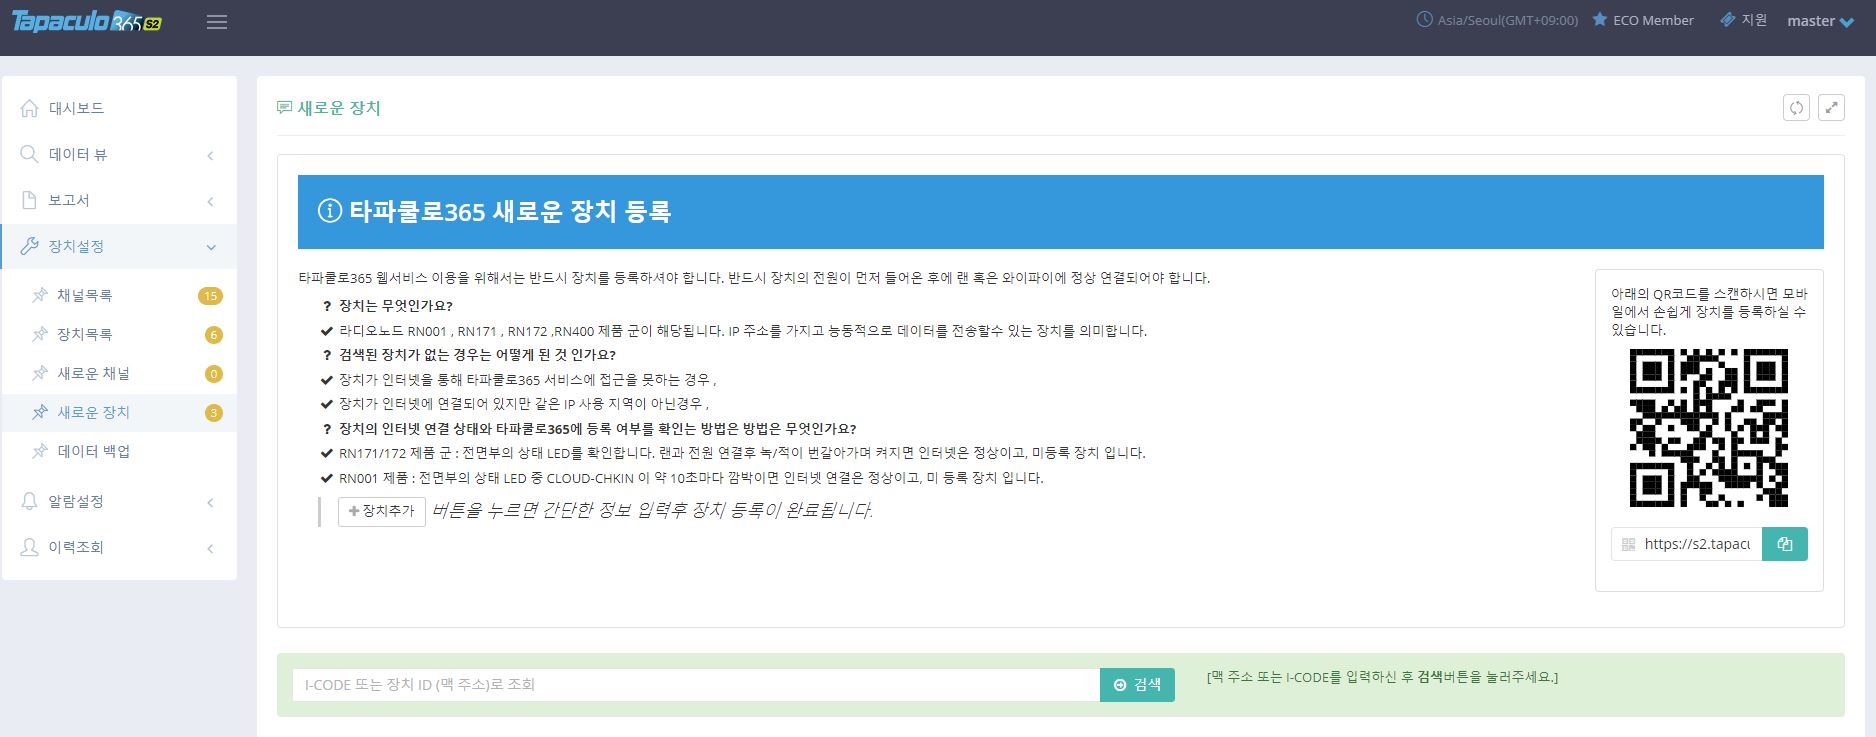This screenshot has height=737, width=1876.
Task: Click the Asia/Seoul(GMT+09:00) timezone text
Action: pyautogui.click(x=1508, y=20)
